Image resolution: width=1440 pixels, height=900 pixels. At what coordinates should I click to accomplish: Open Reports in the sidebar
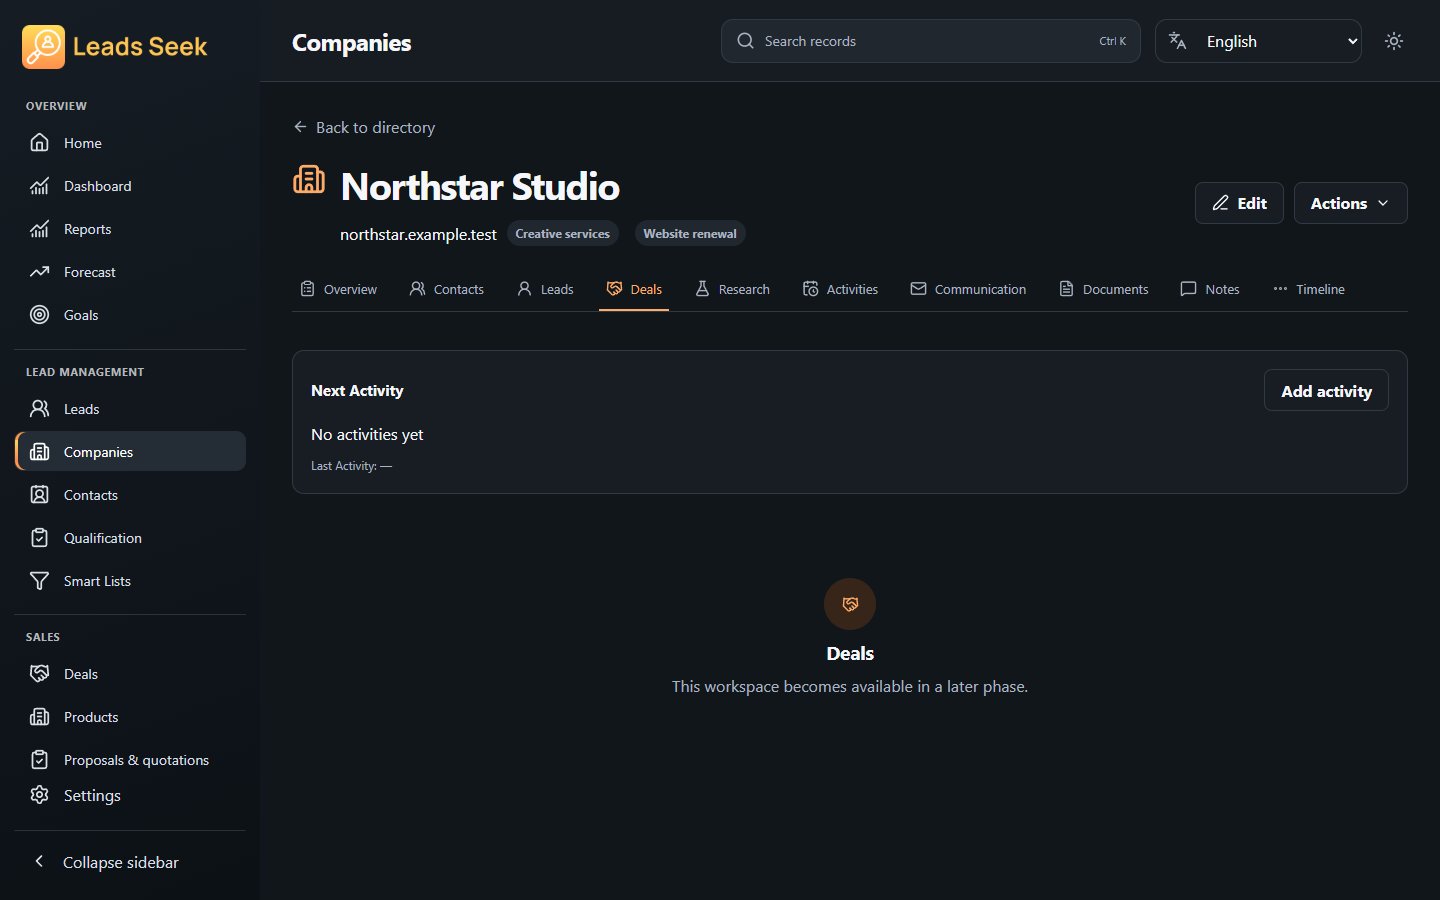[130, 229]
